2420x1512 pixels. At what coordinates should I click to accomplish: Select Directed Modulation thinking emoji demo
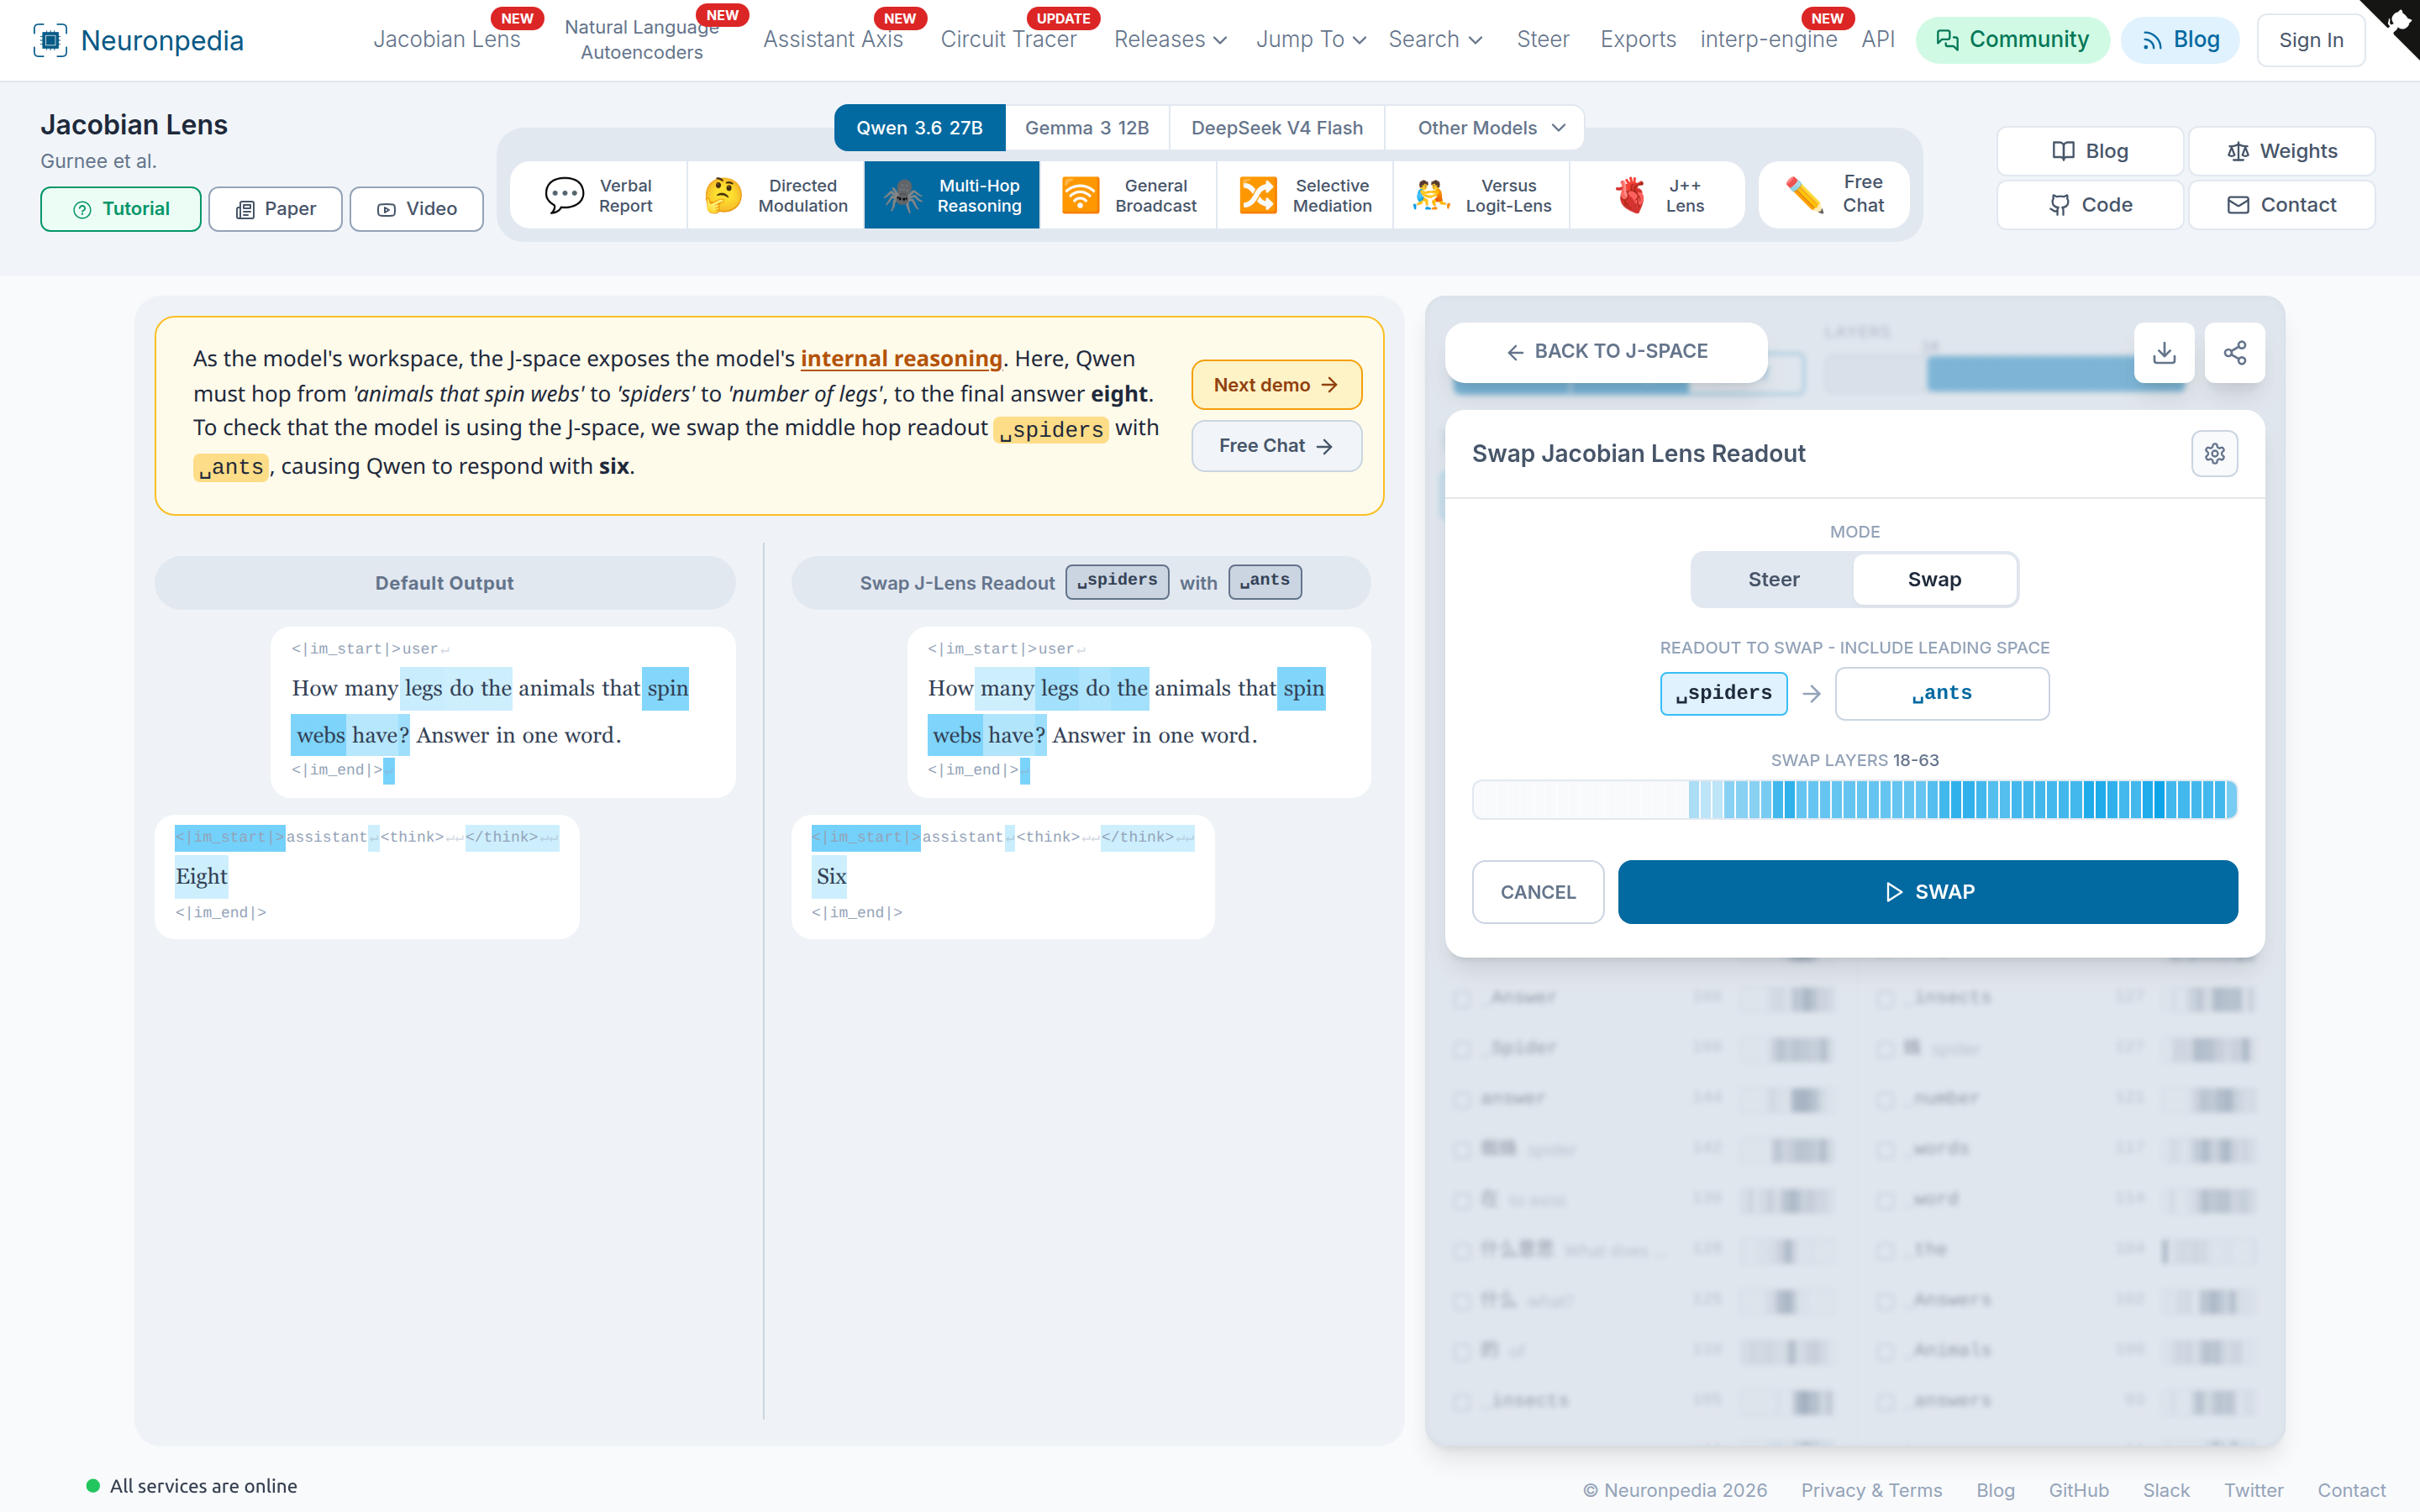click(x=776, y=195)
